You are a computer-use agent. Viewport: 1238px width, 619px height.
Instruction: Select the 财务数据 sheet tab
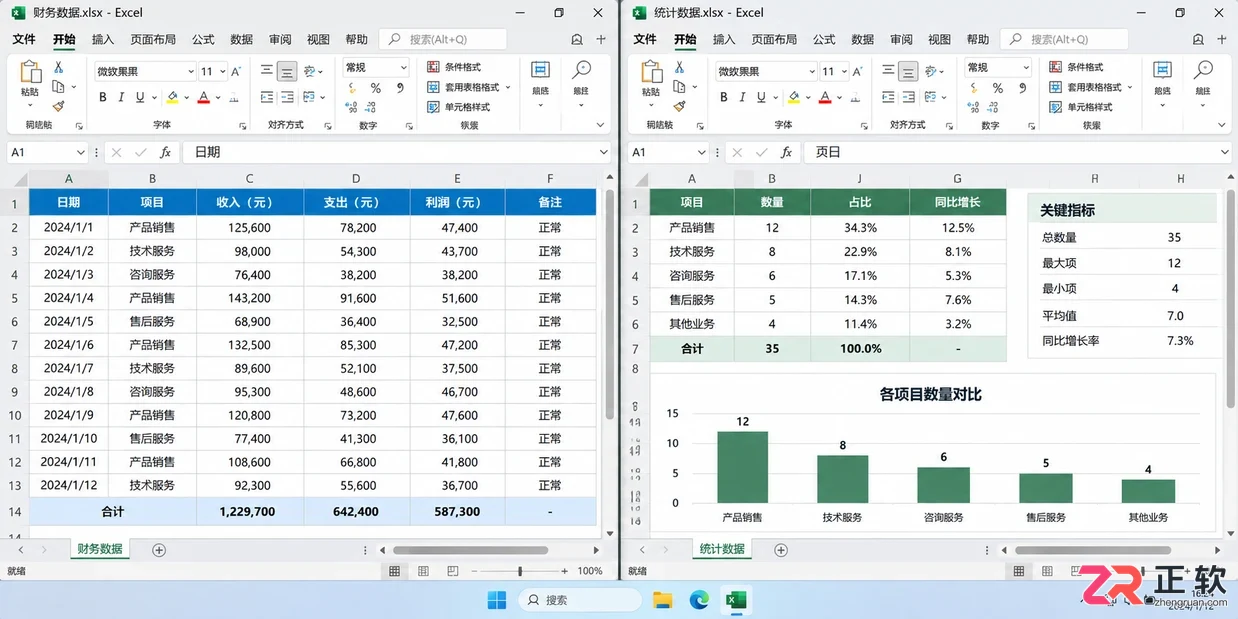tap(100, 549)
